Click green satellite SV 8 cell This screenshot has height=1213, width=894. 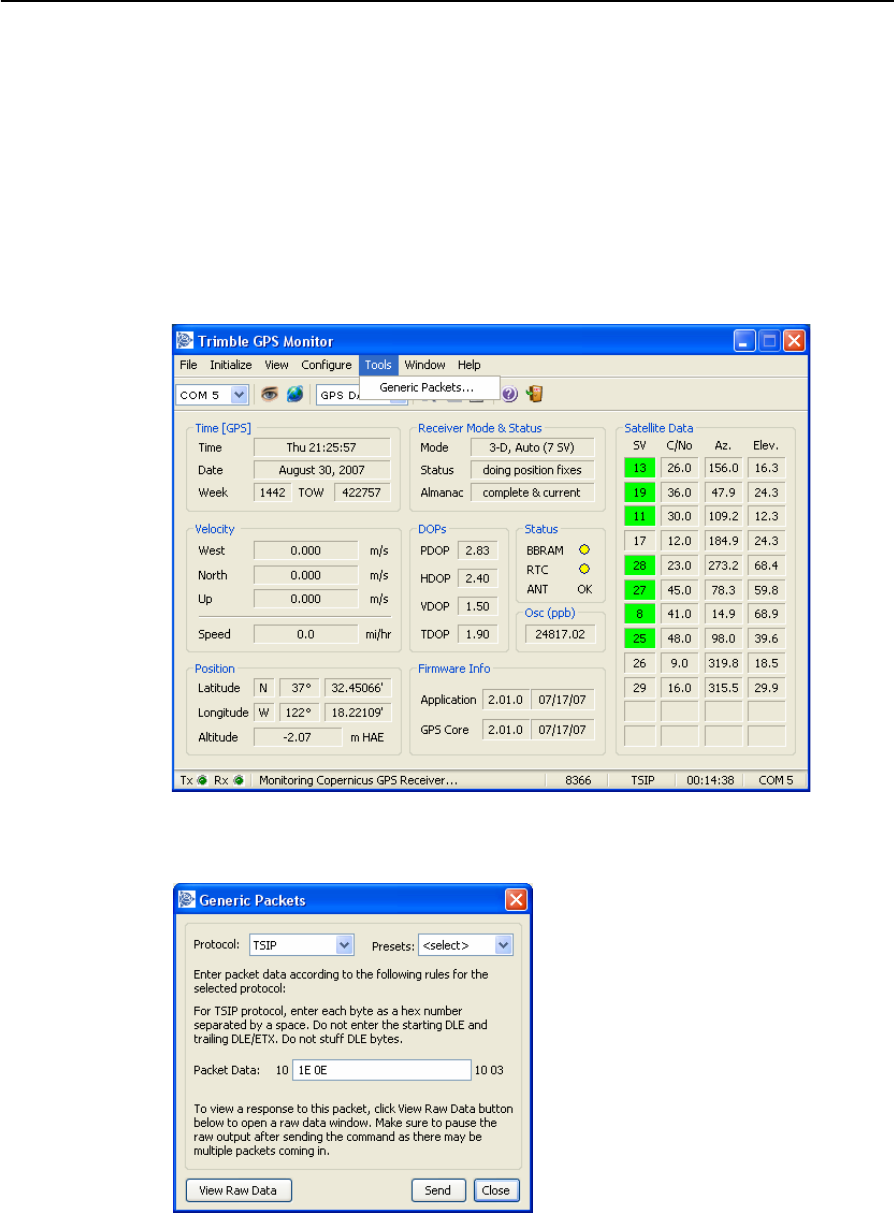tap(639, 614)
